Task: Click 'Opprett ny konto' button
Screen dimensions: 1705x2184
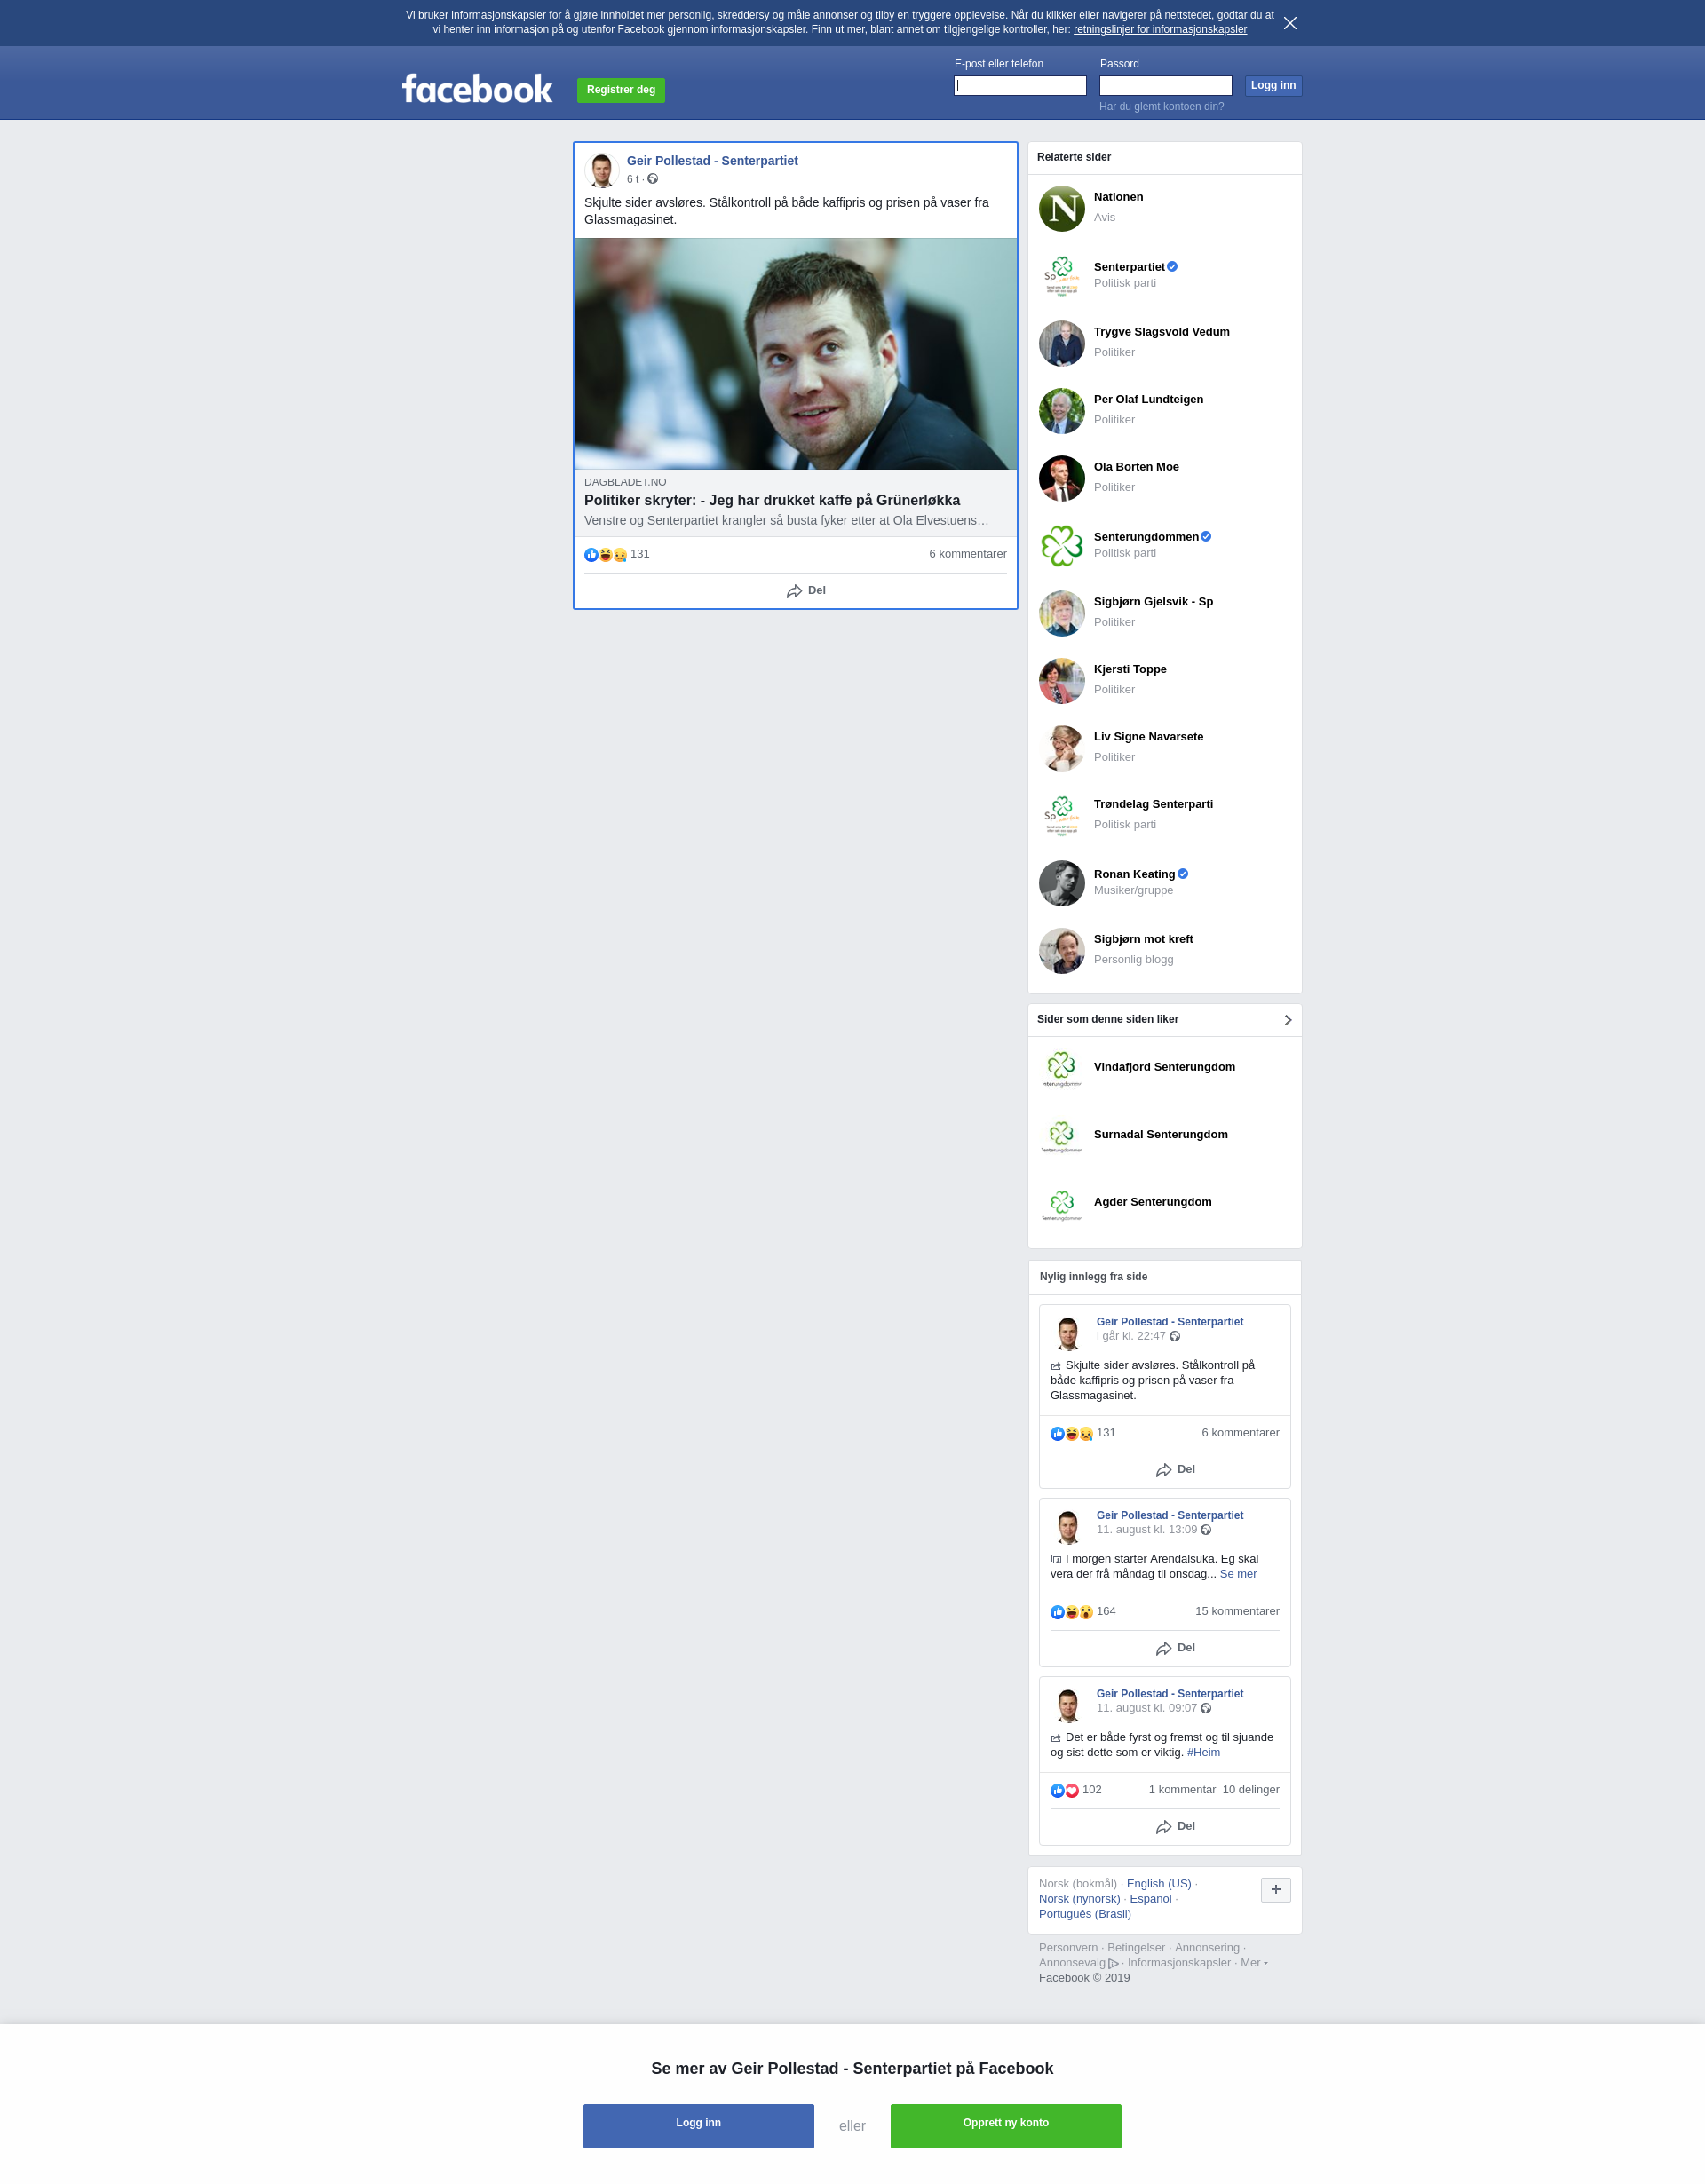Action: tap(1005, 2126)
